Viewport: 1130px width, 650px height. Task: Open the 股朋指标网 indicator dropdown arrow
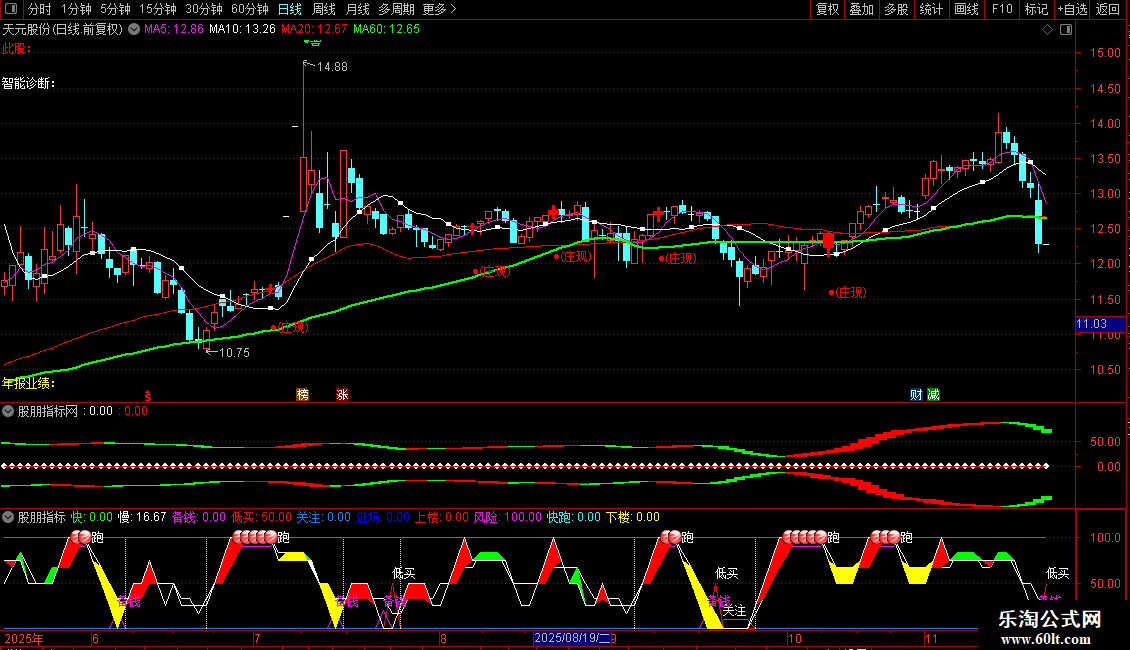click(x=8, y=411)
